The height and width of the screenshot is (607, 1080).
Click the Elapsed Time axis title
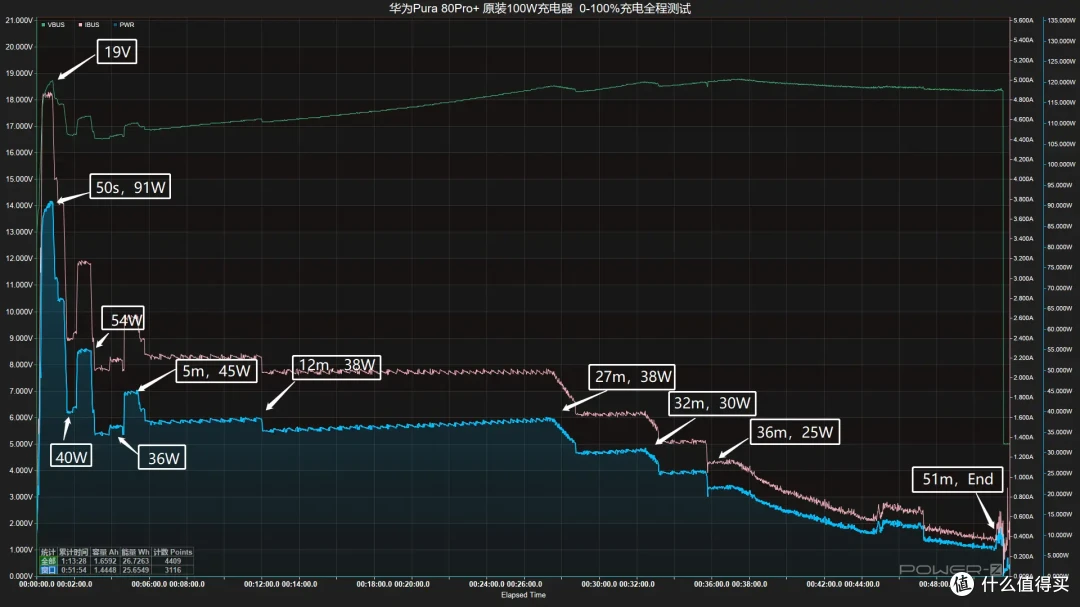[523, 595]
